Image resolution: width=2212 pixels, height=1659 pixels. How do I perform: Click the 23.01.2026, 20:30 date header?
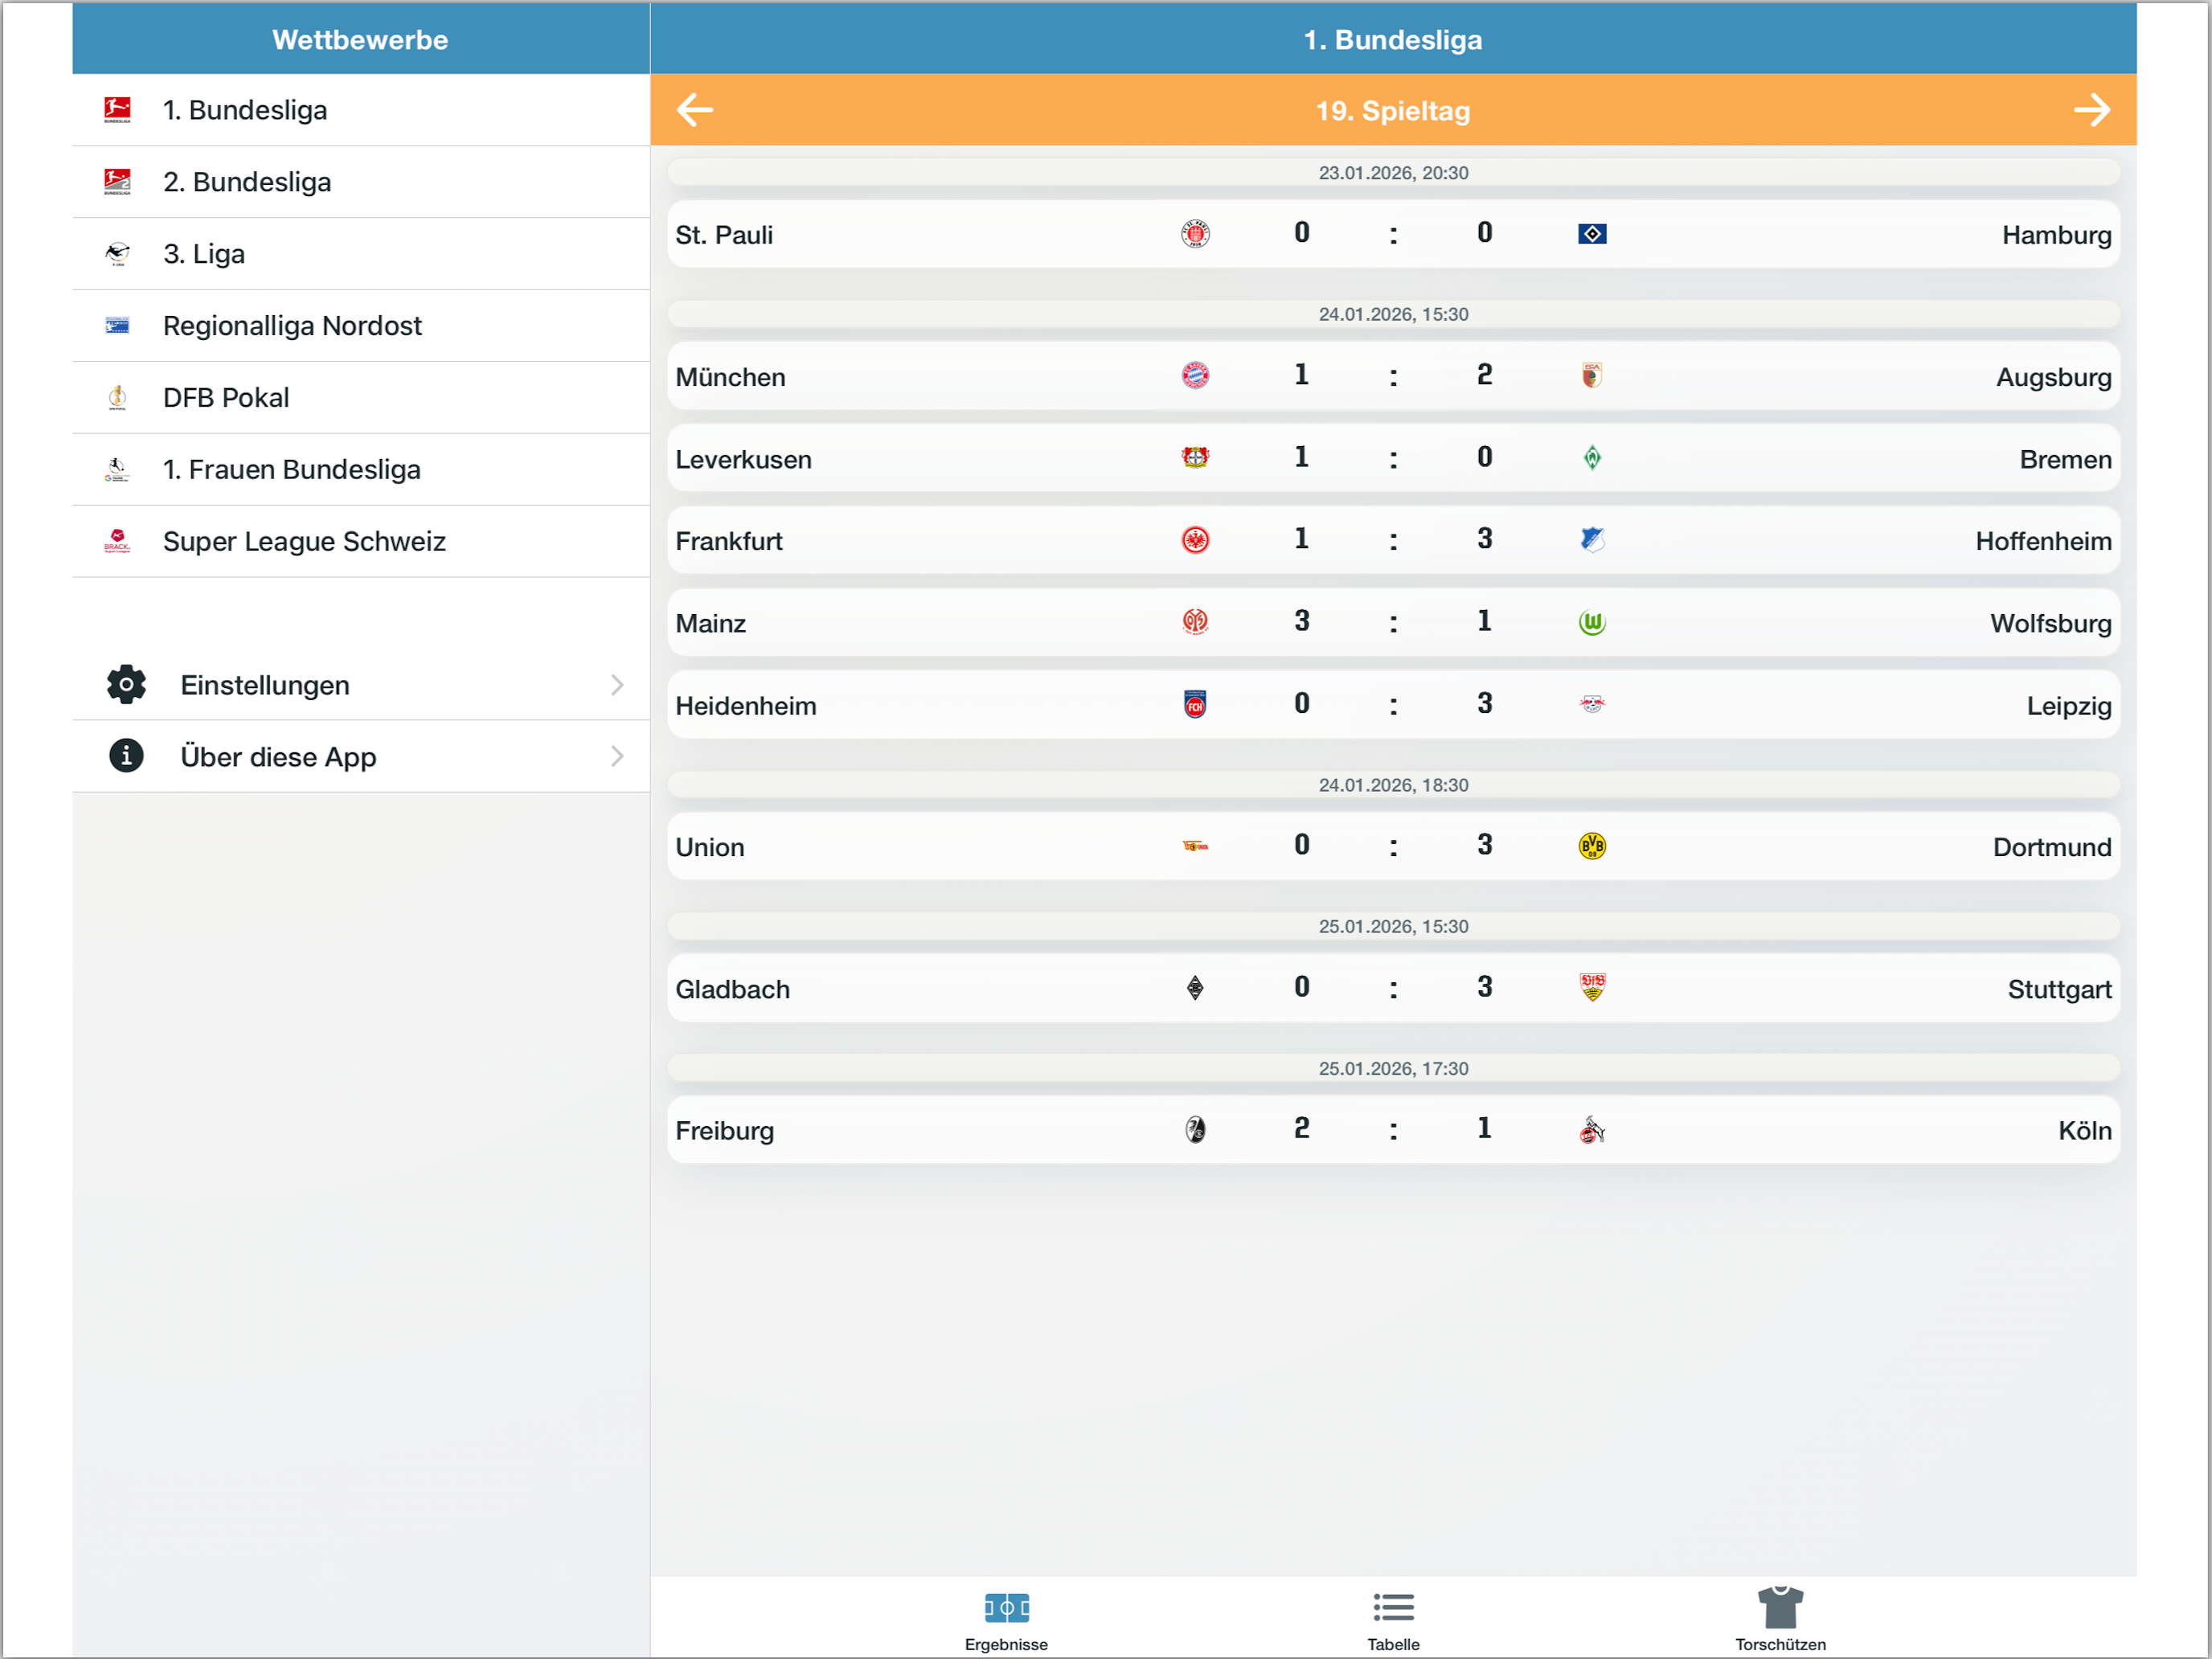1393,172
